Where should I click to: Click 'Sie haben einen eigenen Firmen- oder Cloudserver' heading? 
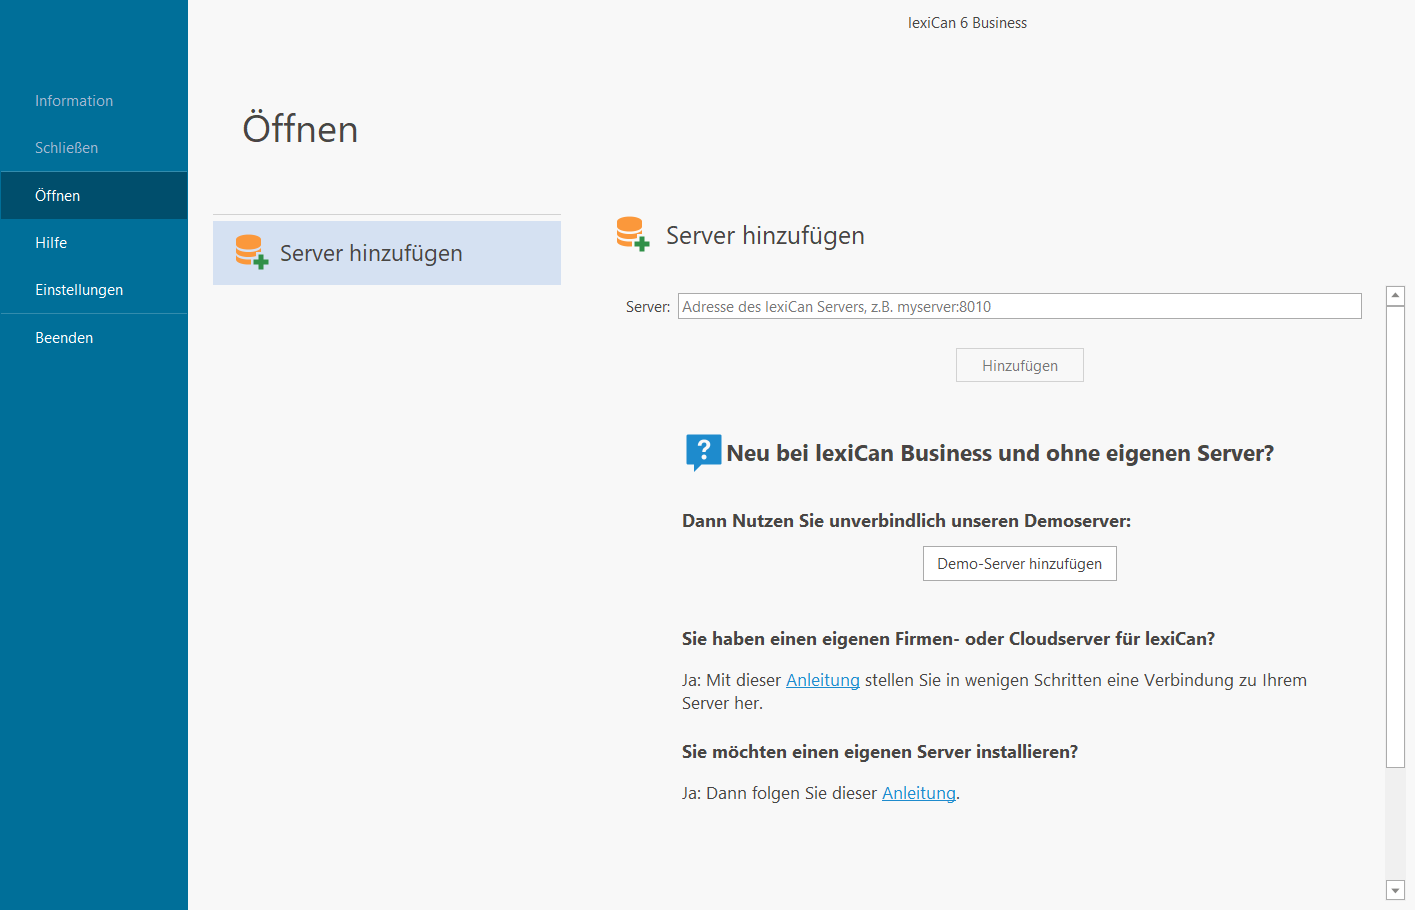point(948,639)
